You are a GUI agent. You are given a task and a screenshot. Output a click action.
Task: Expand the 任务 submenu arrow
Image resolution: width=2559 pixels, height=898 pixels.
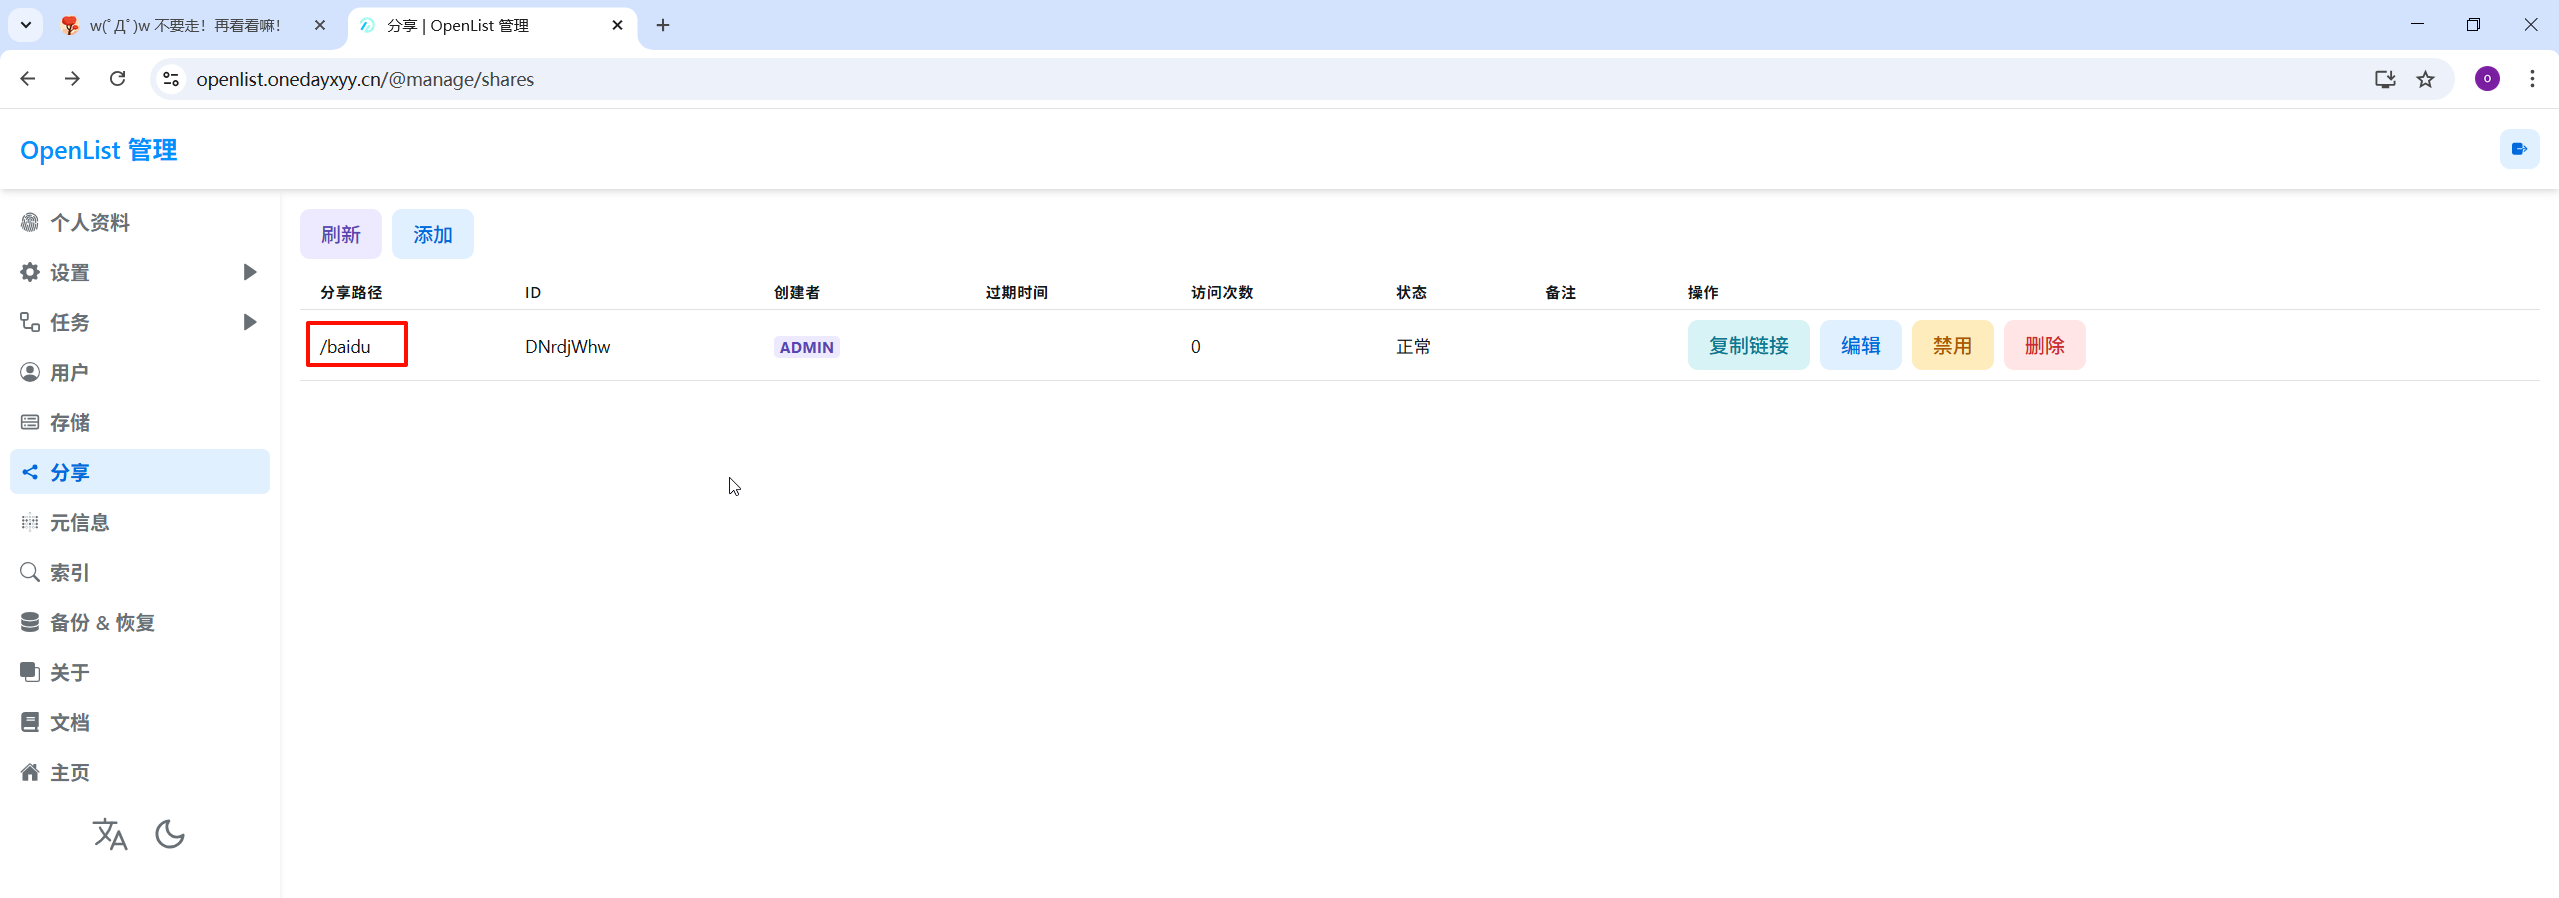[250, 322]
